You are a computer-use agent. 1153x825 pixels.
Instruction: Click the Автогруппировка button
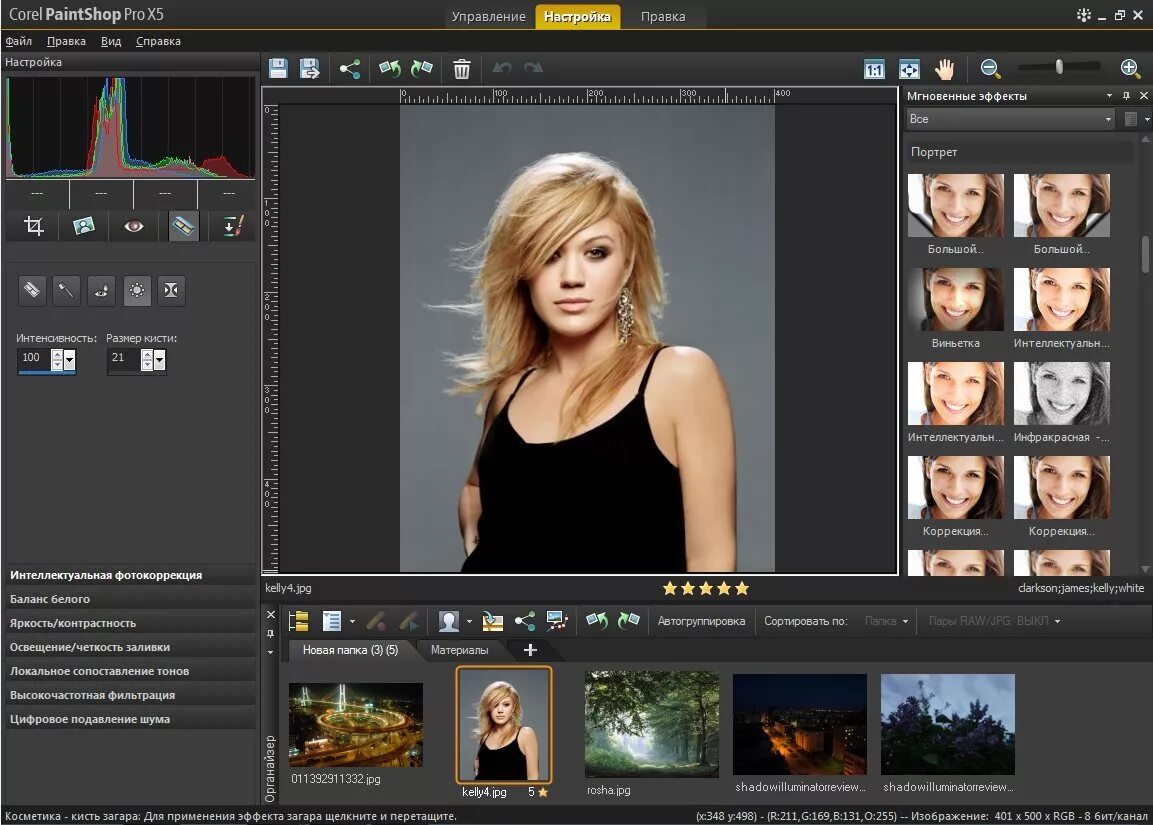[x=701, y=621]
